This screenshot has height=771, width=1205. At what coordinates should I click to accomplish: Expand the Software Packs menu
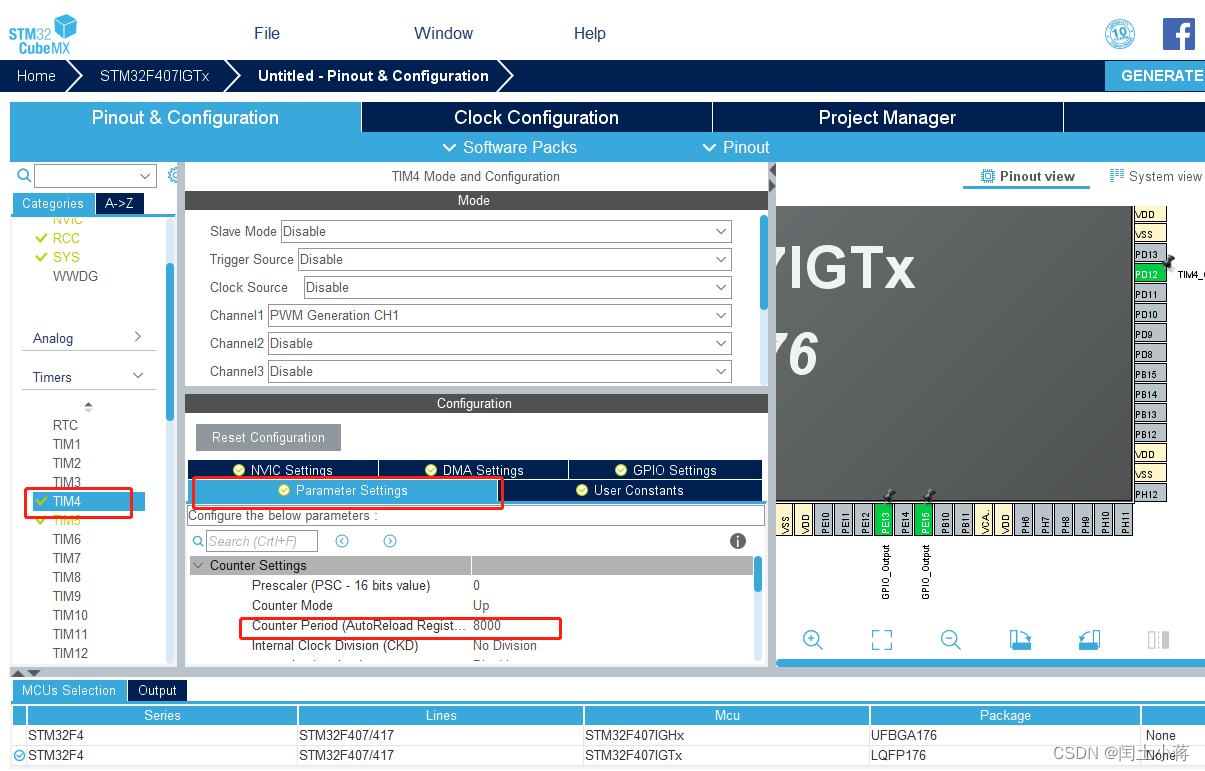pyautogui.click(x=510, y=147)
